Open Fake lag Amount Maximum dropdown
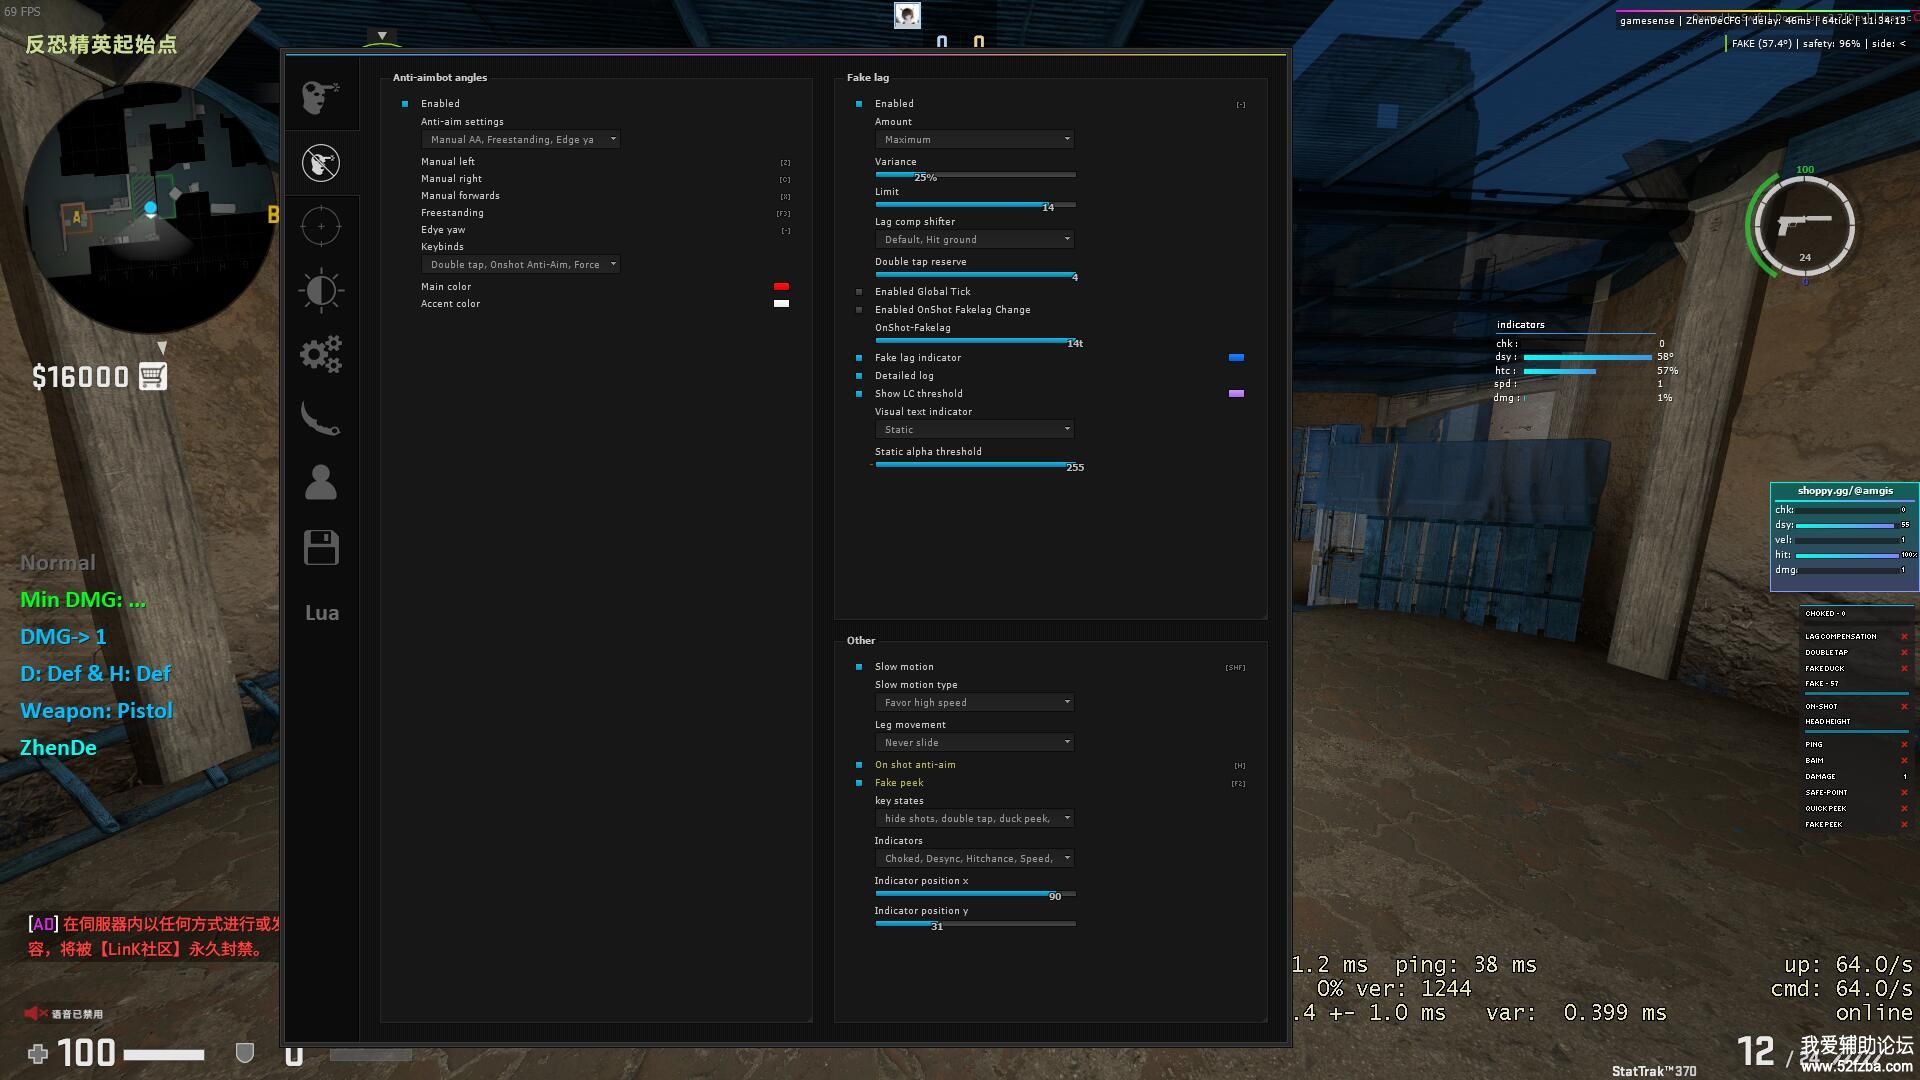Image resolution: width=1920 pixels, height=1080 pixels. tap(975, 140)
